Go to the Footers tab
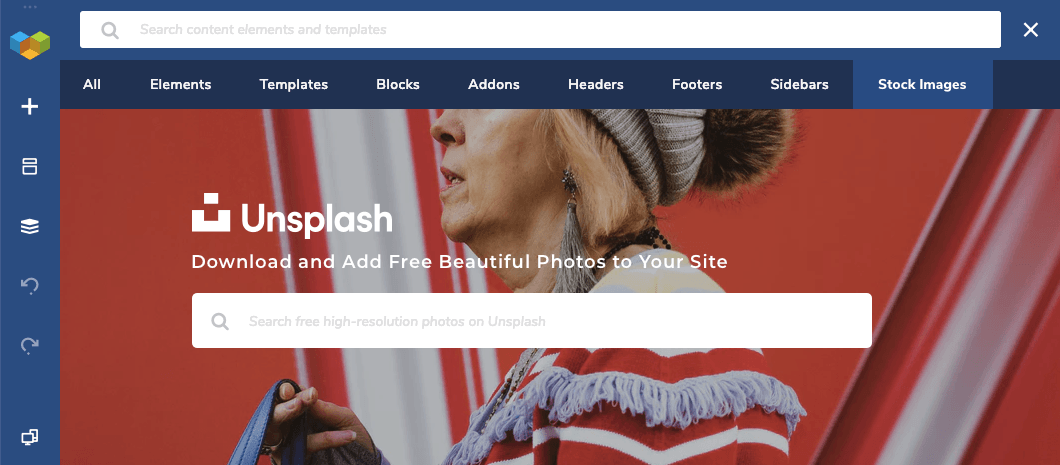 (697, 84)
